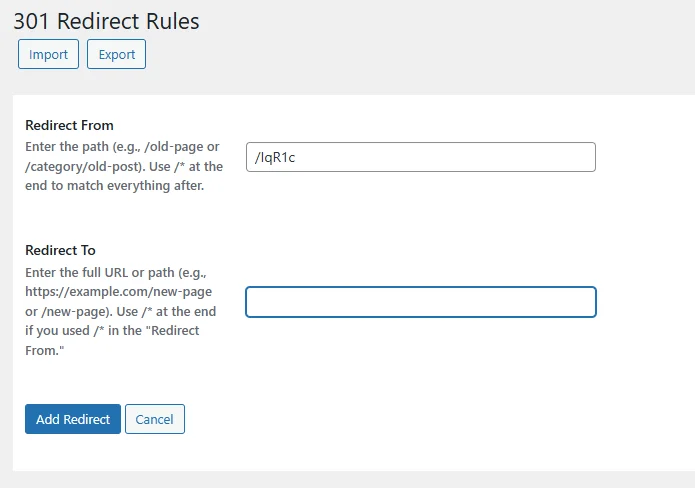Click the bold Redirect To label
This screenshot has height=488, width=695.
(60, 250)
